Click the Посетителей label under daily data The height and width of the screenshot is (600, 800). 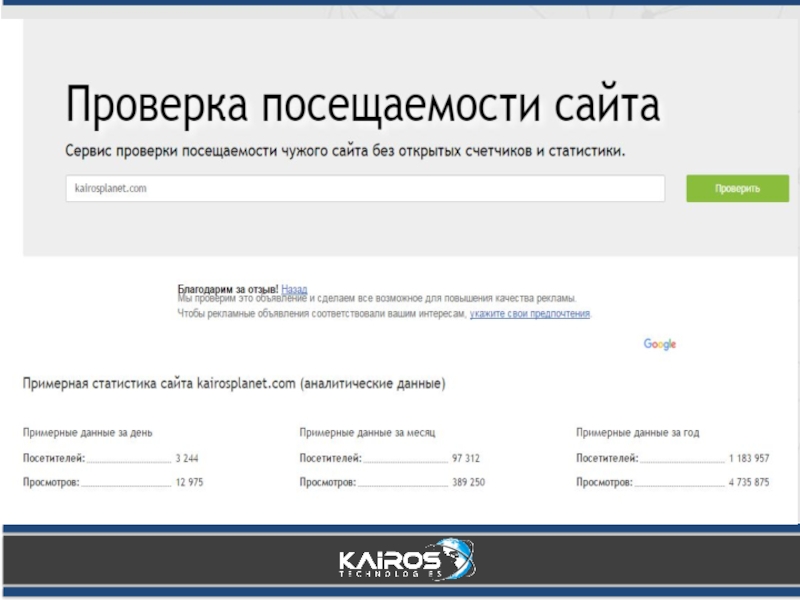tap(54, 458)
